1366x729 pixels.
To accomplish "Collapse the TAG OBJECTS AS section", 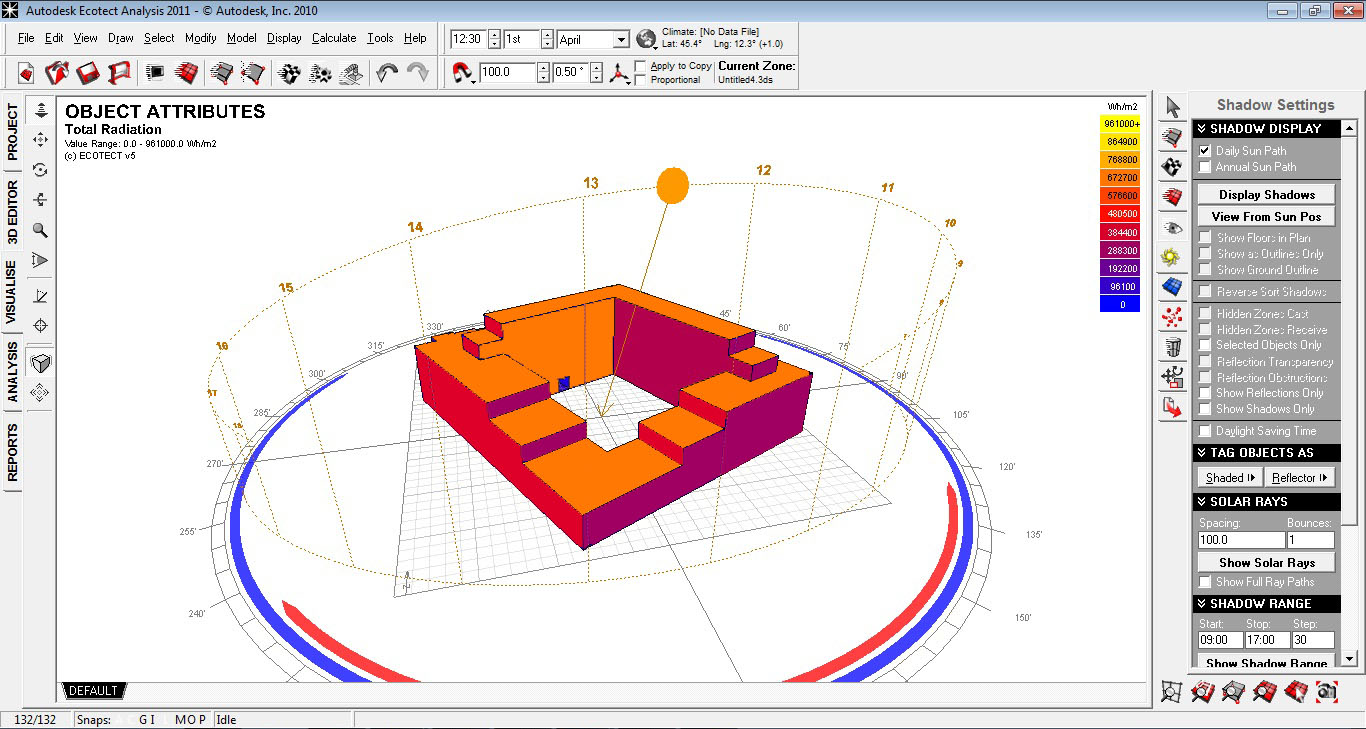I will [x=1266, y=453].
